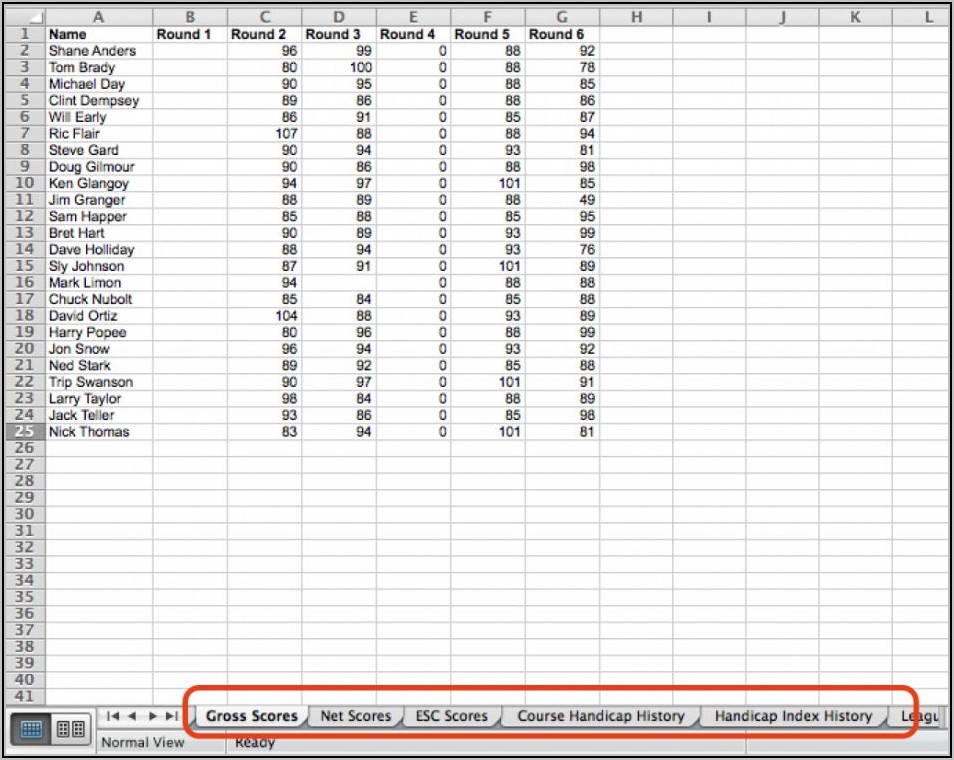Select the Jon Snow cell
The image size is (954, 760).
[x=99, y=349]
